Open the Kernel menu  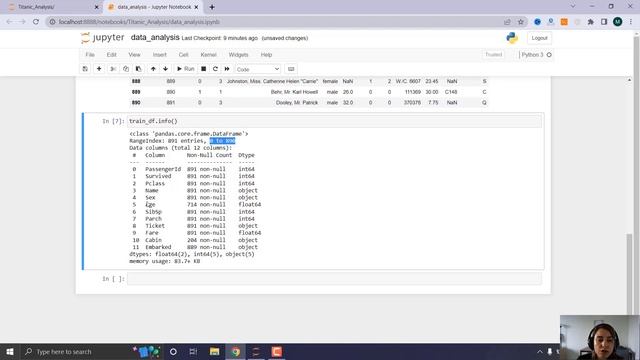point(208,55)
